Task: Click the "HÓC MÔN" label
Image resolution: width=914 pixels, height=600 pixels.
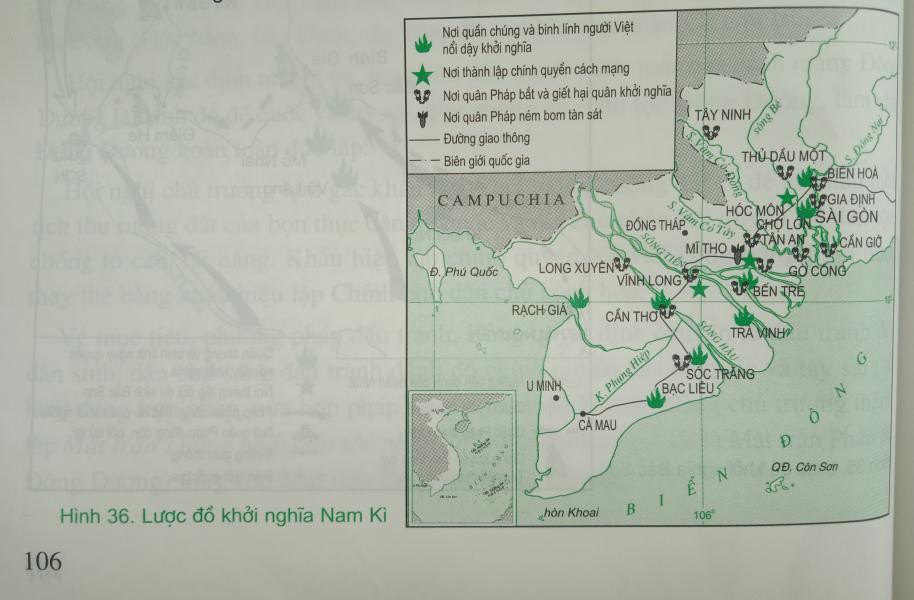Action: tap(755, 210)
